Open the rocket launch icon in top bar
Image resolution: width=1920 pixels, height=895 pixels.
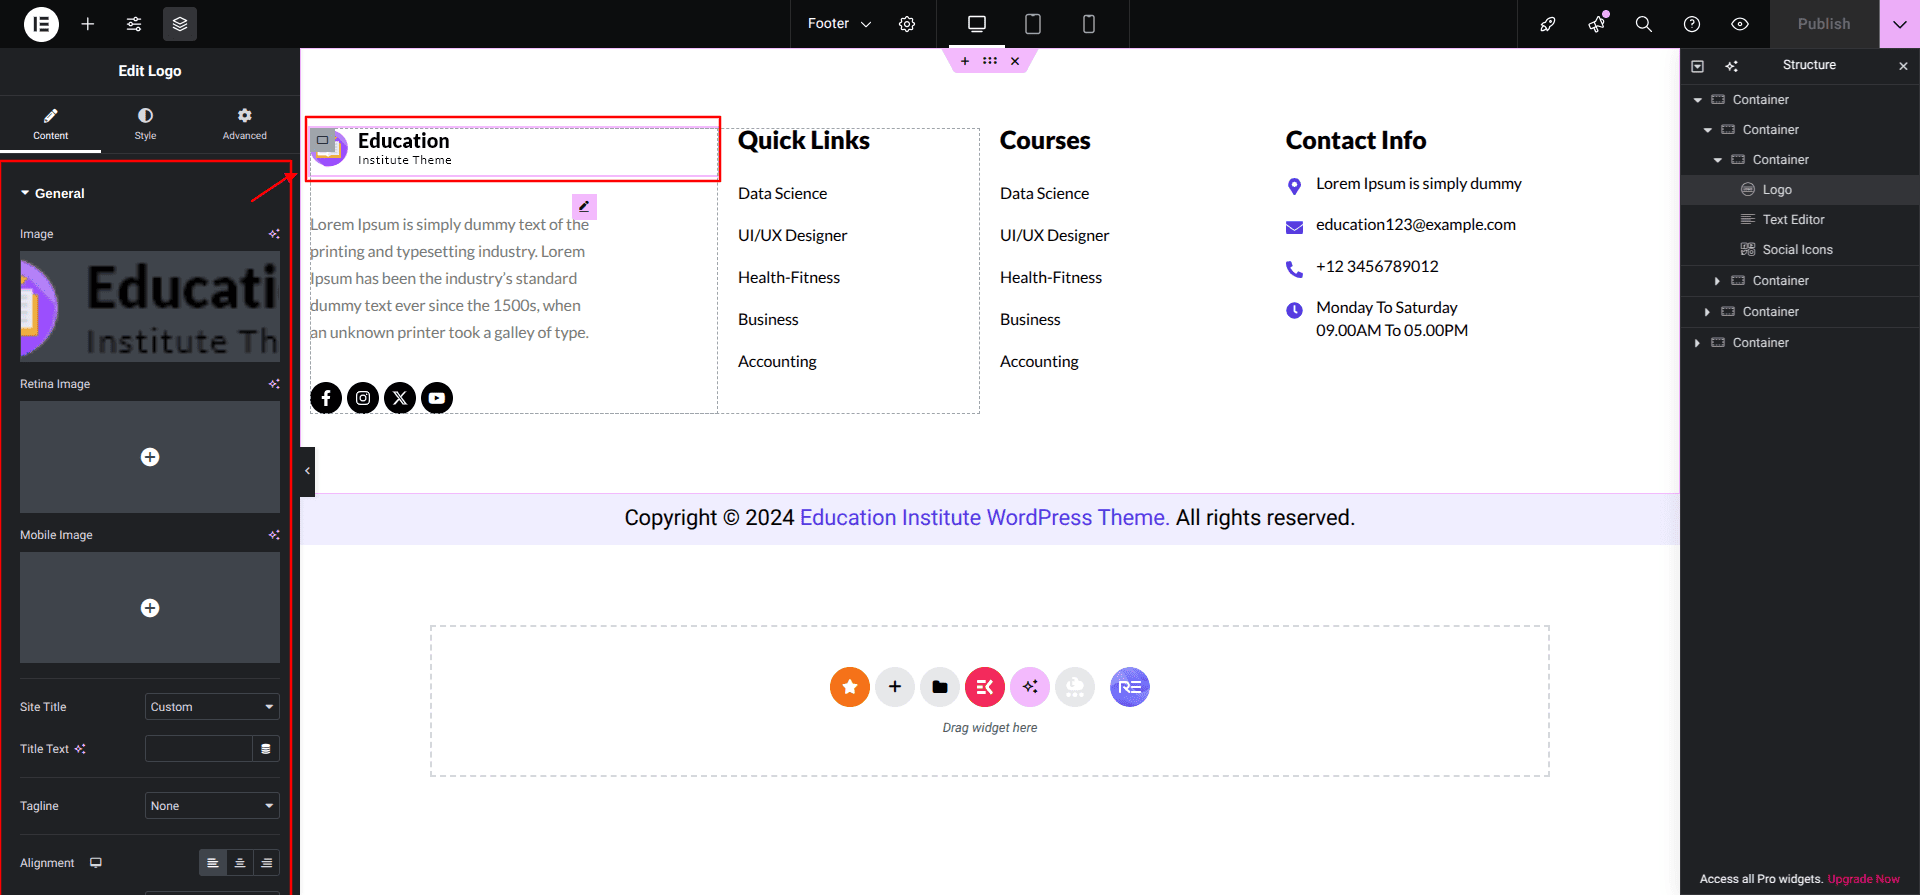tap(1548, 24)
